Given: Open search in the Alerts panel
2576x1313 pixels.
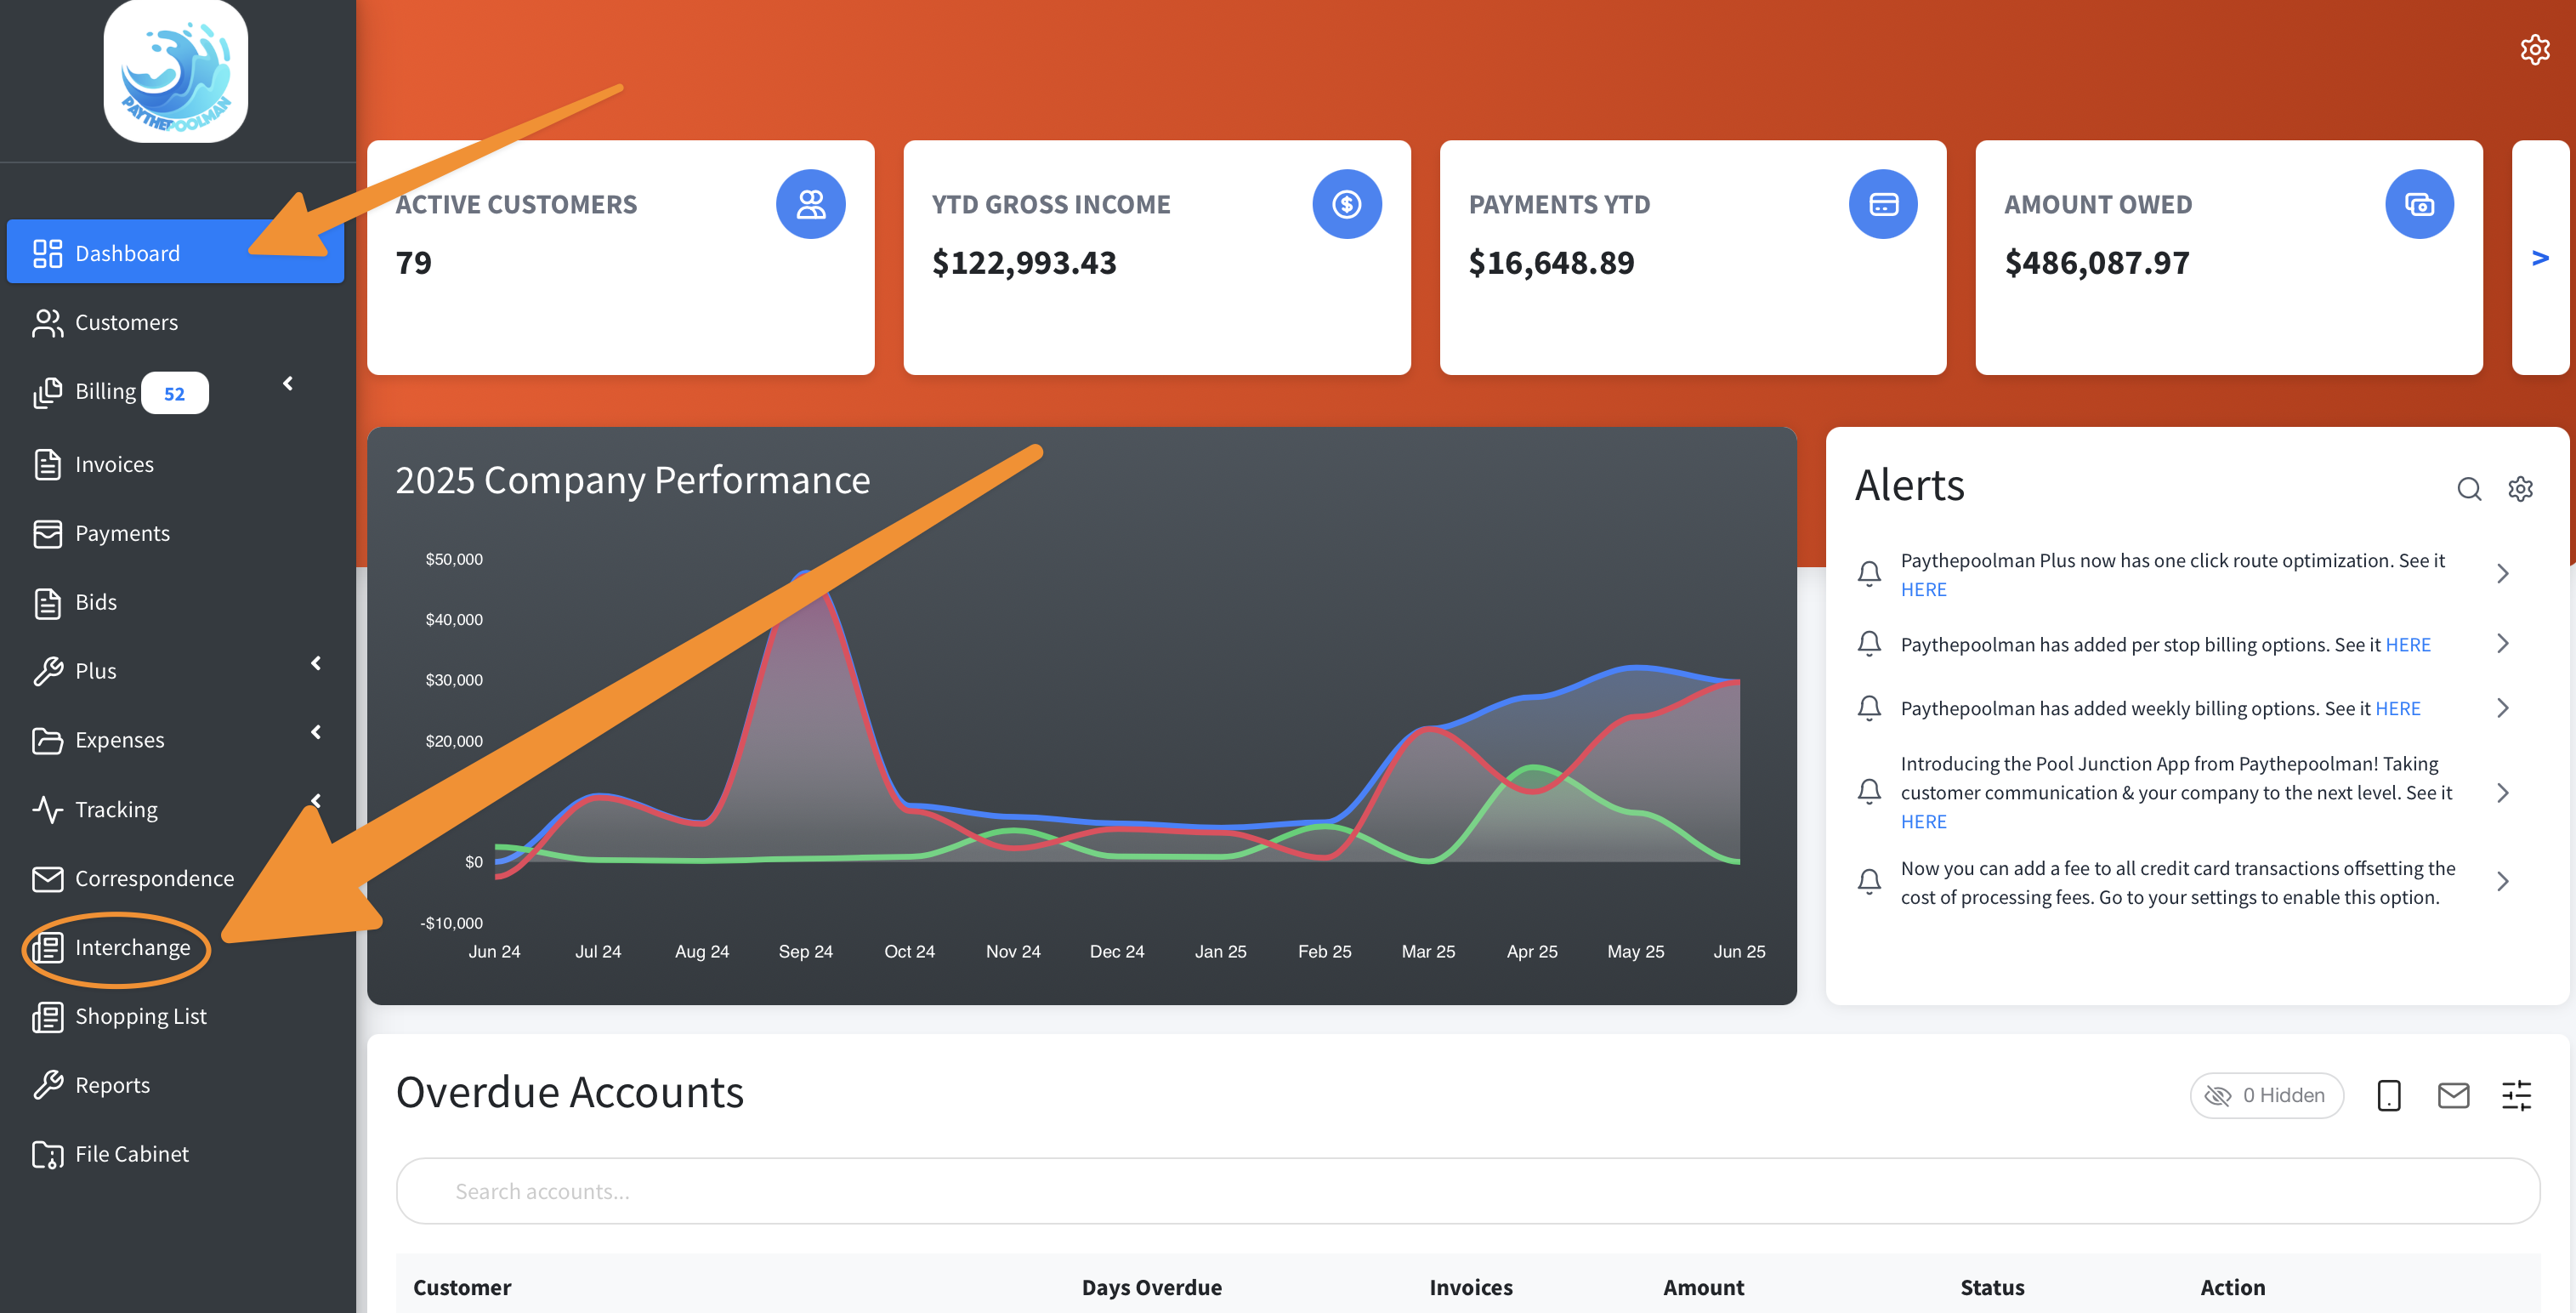Looking at the screenshot, I should pos(2469,489).
